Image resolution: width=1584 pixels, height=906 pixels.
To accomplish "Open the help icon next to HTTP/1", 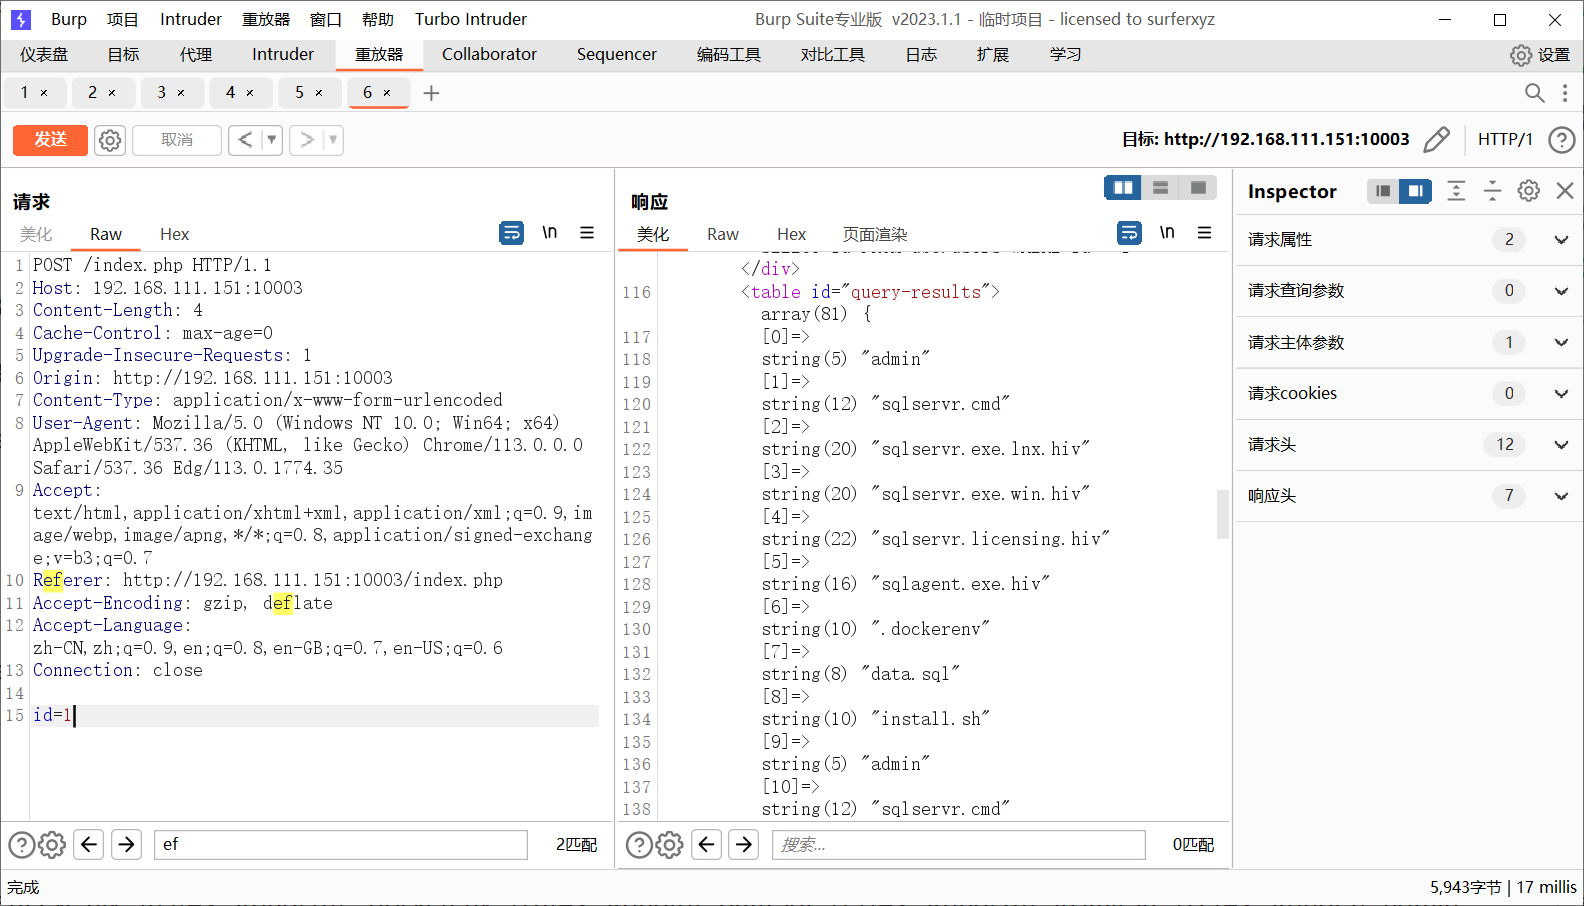I will pos(1561,139).
